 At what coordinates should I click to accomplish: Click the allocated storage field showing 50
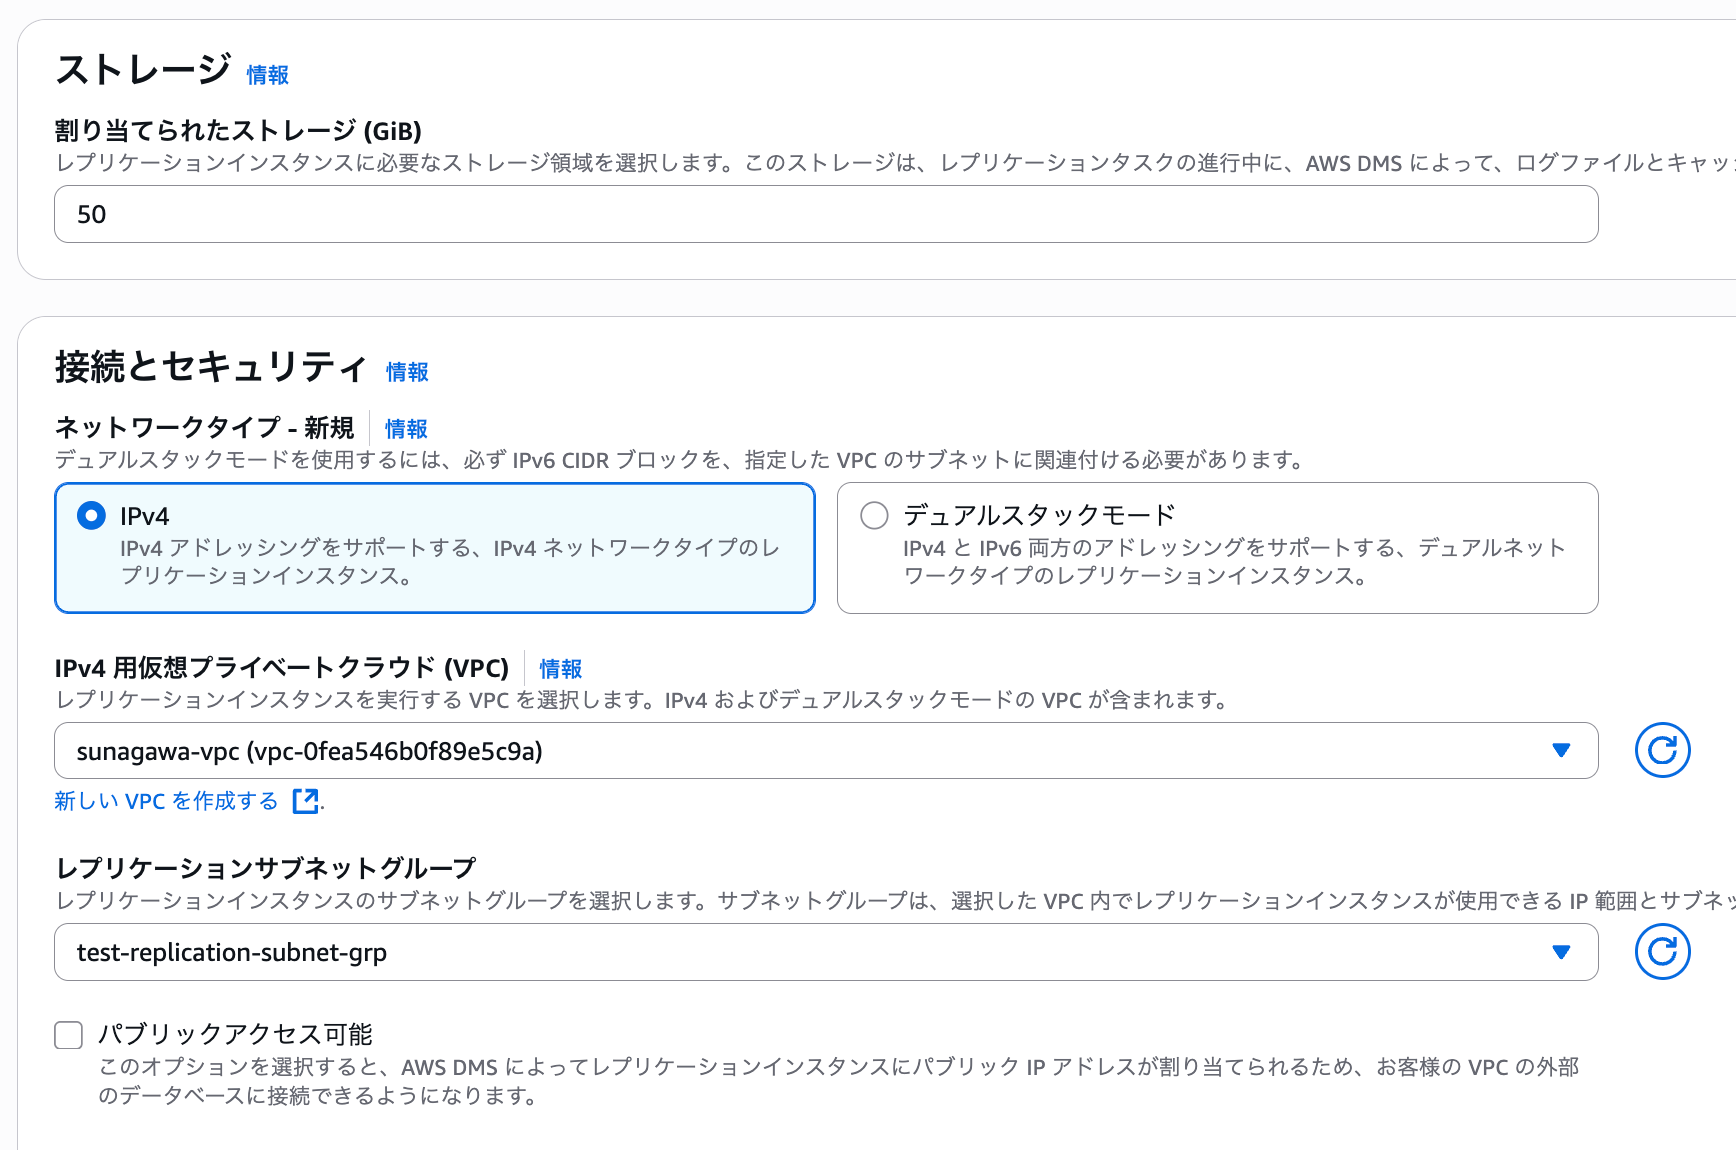pos(826,214)
